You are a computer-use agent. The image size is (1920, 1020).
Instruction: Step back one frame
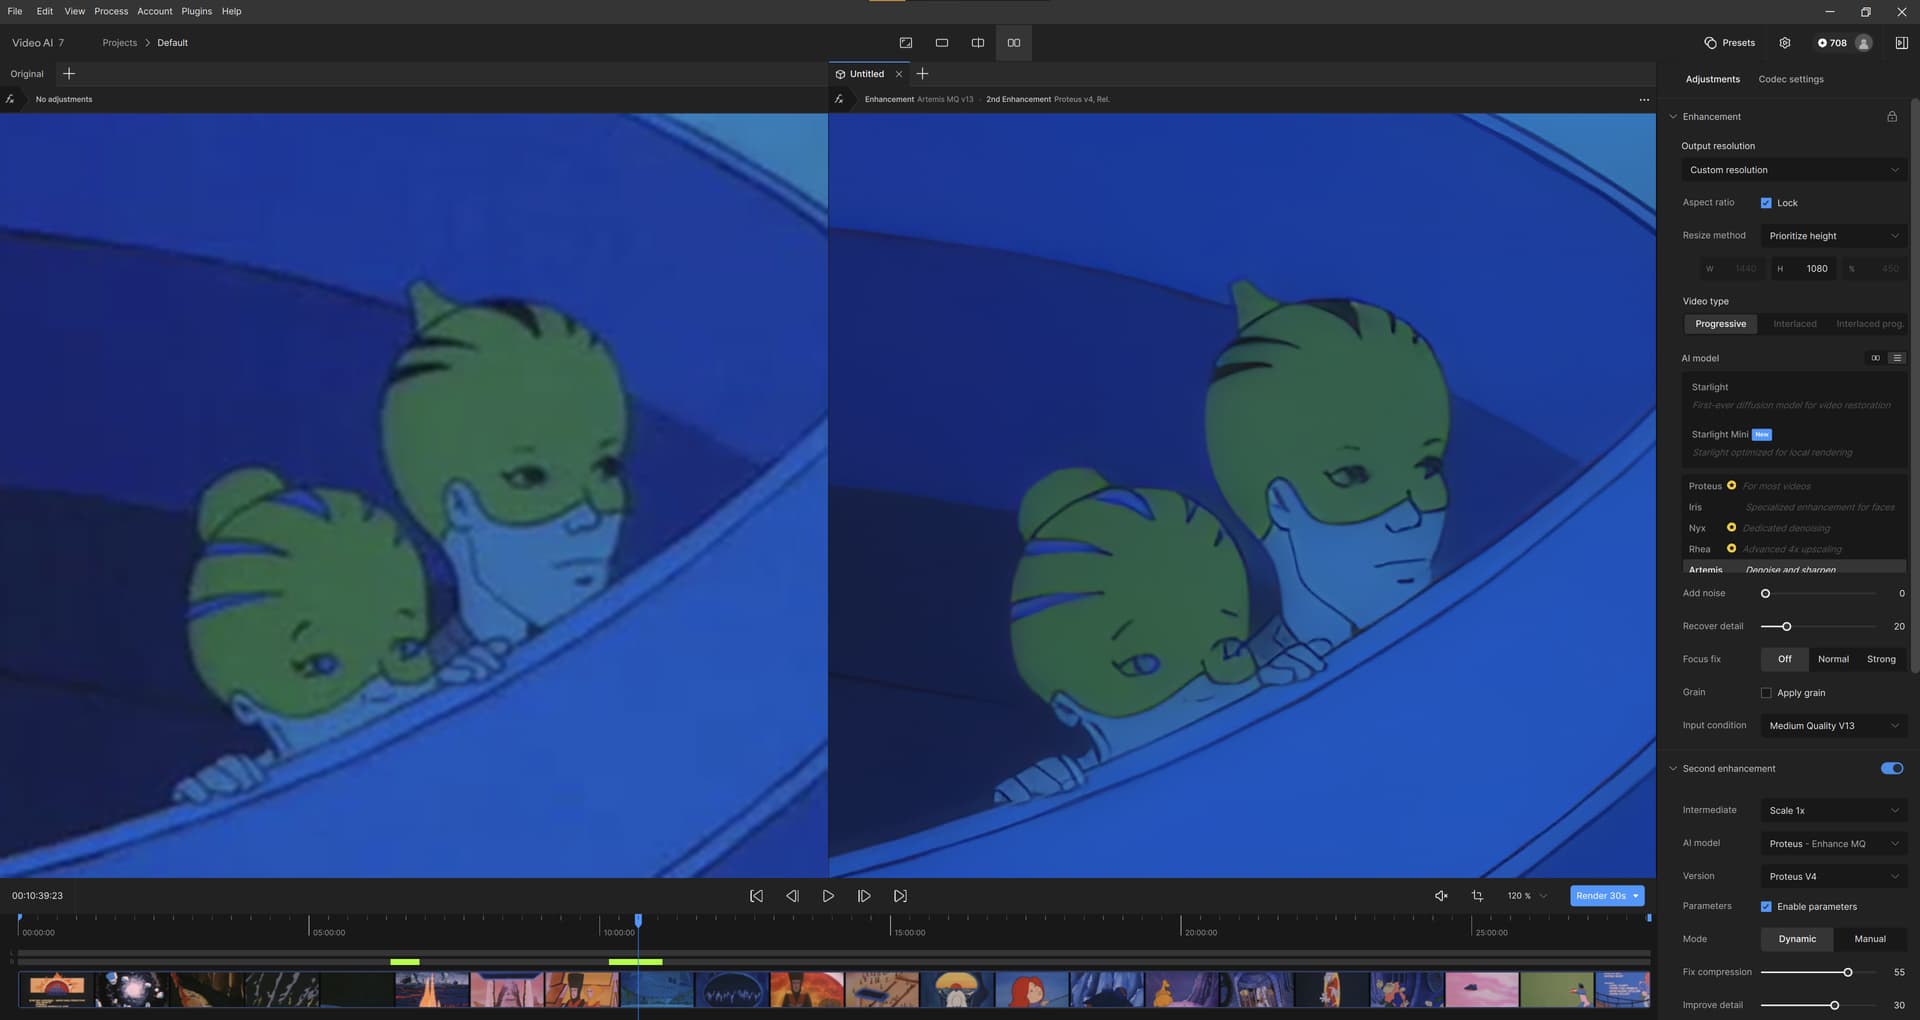click(792, 896)
